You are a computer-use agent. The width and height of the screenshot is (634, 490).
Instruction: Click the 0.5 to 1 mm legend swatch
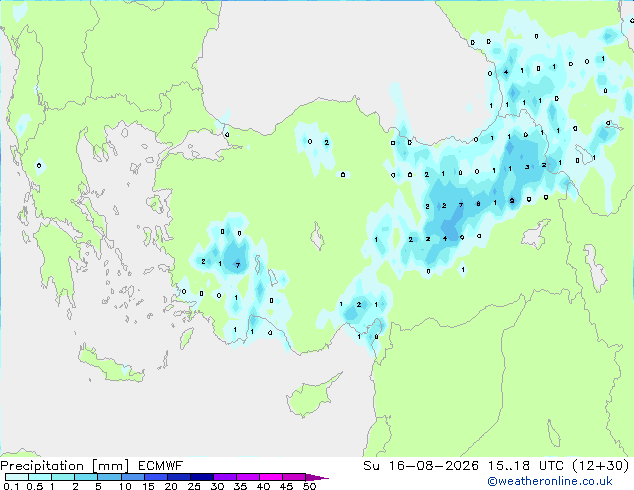pyautogui.click(x=40, y=477)
